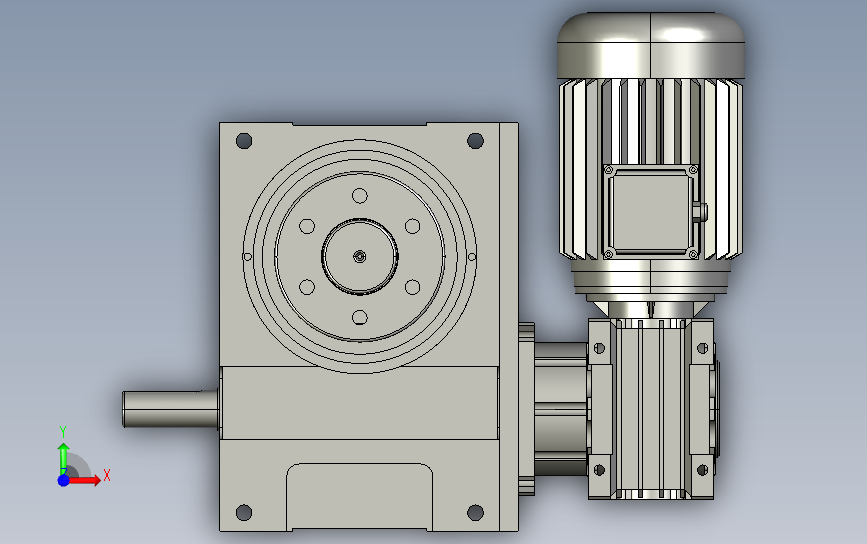
Task: Select the top bolt hole of the output flange
Action: (359, 196)
